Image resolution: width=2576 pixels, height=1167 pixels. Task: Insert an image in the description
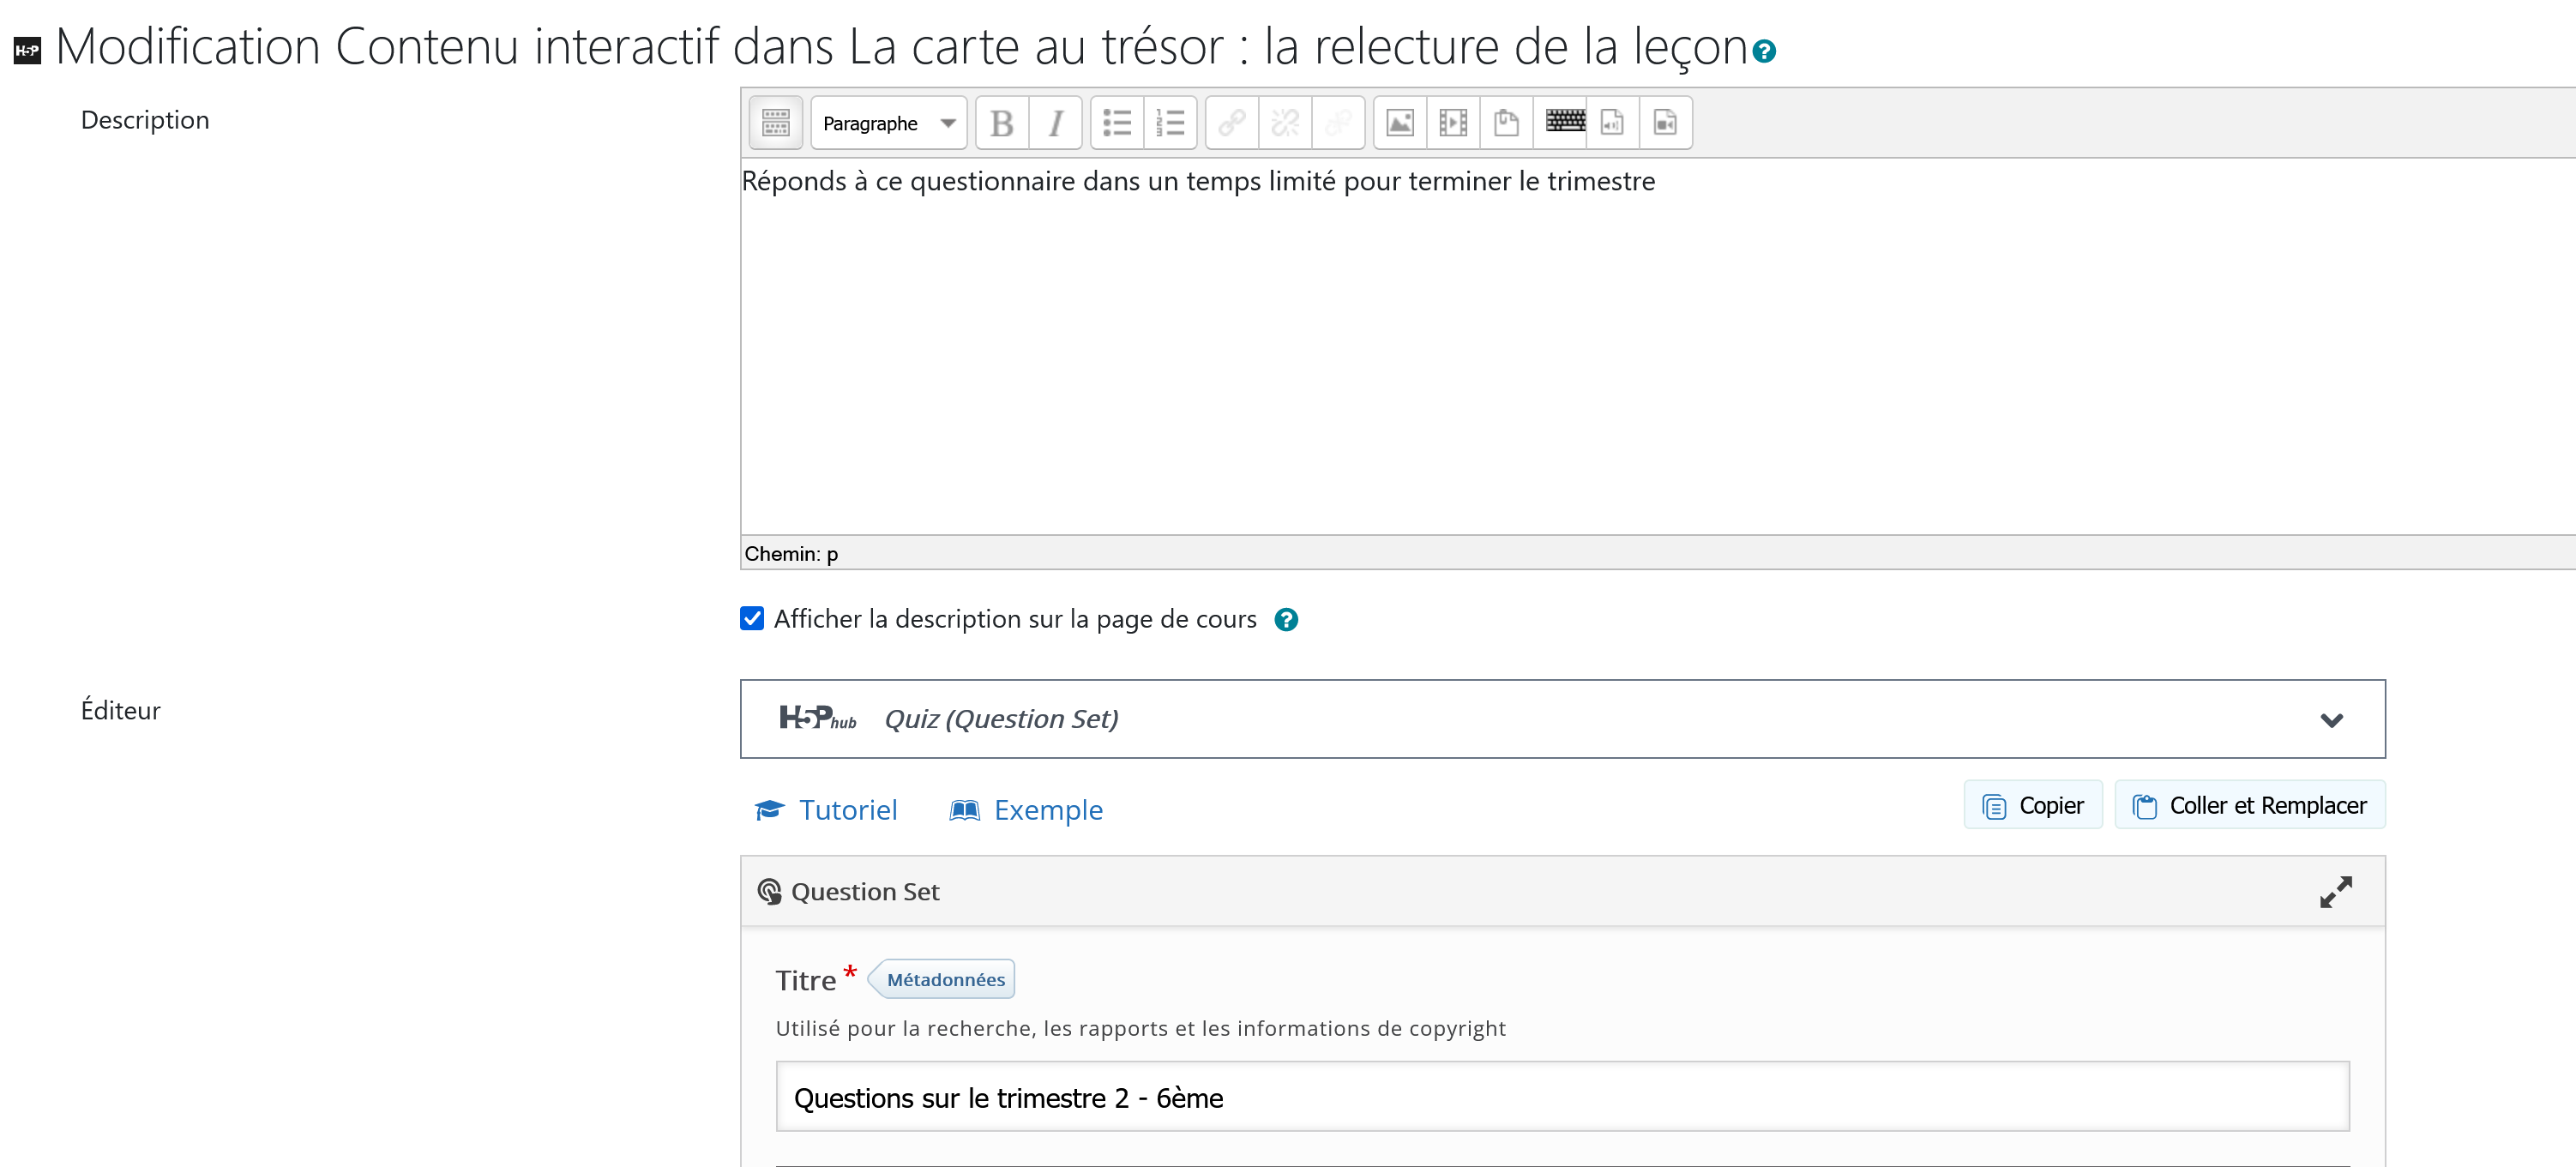tap(1400, 123)
